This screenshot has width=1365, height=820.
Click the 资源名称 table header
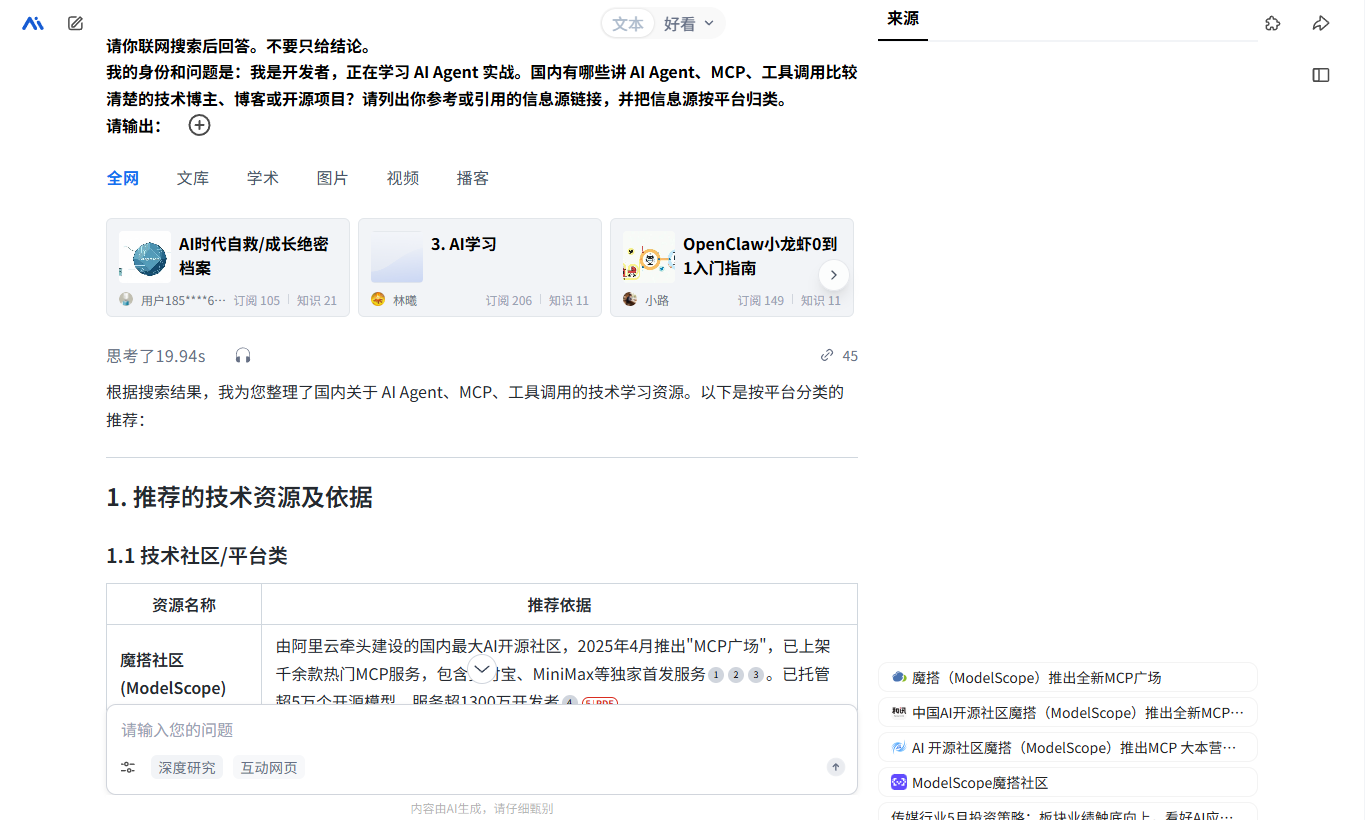pos(184,605)
